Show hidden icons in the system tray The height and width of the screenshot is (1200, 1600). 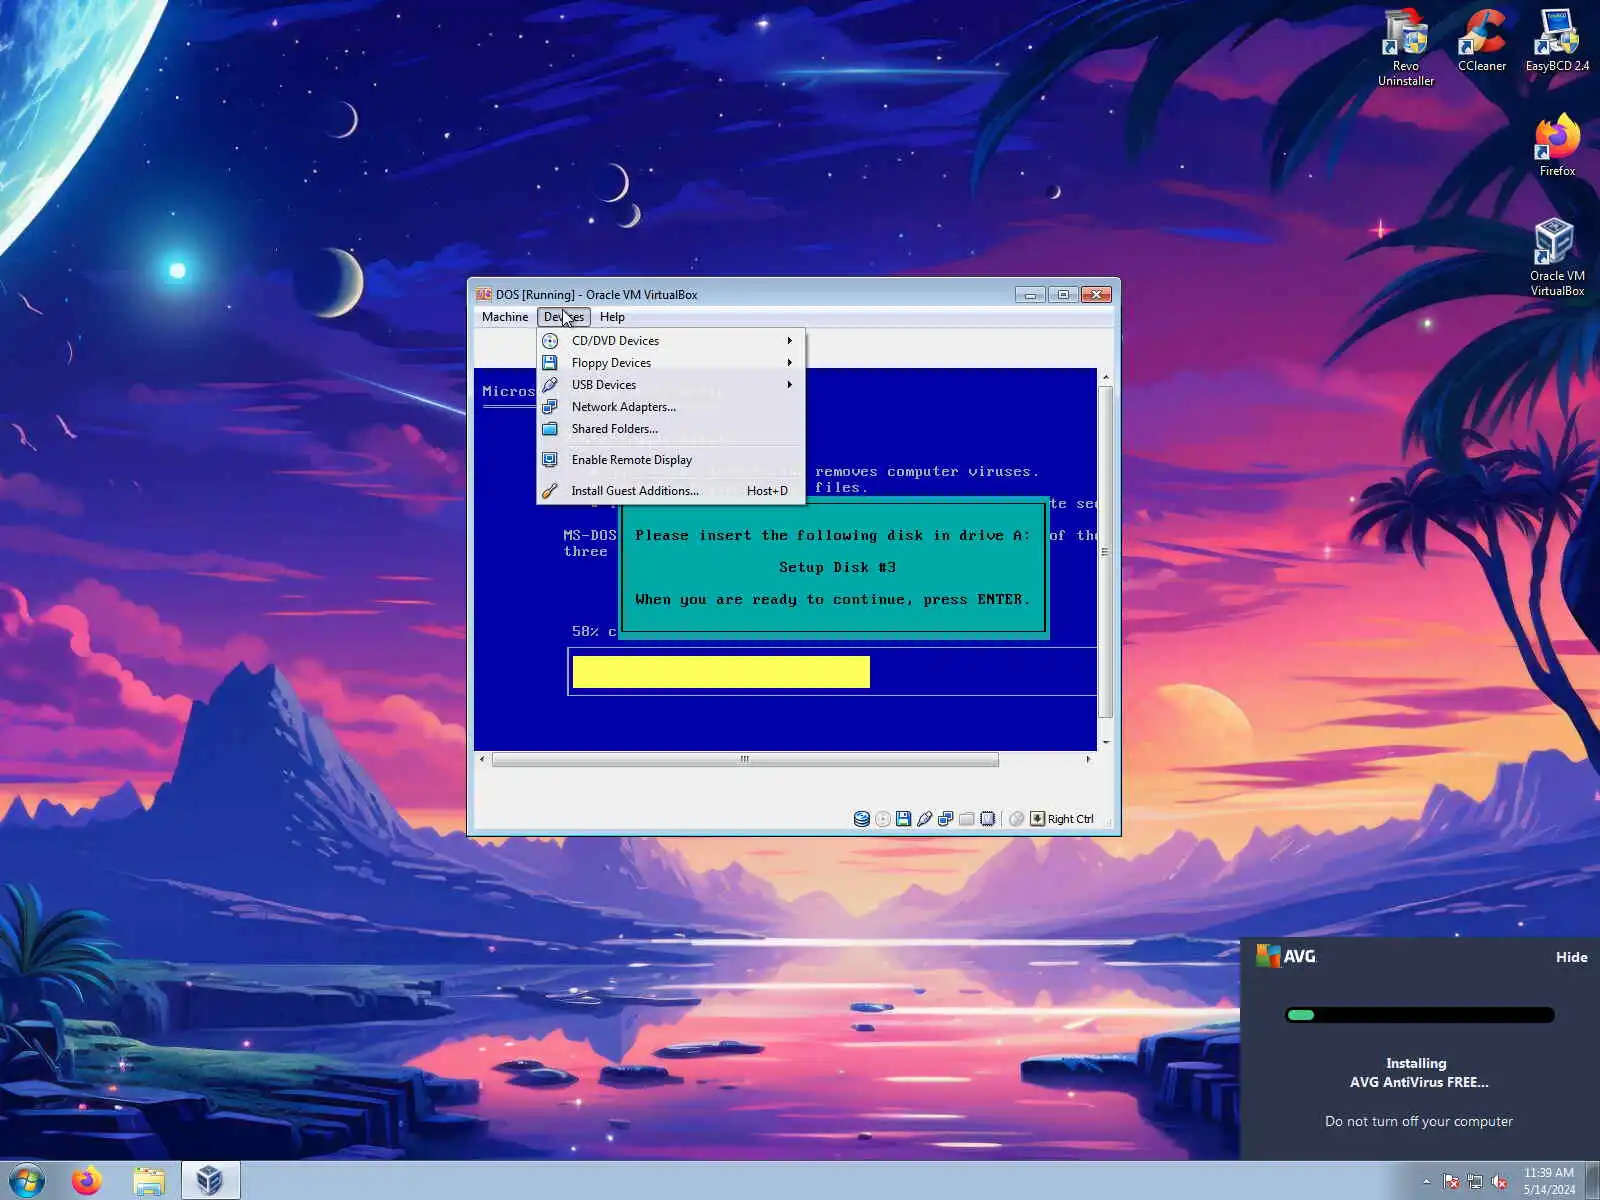[1427, 1181]
